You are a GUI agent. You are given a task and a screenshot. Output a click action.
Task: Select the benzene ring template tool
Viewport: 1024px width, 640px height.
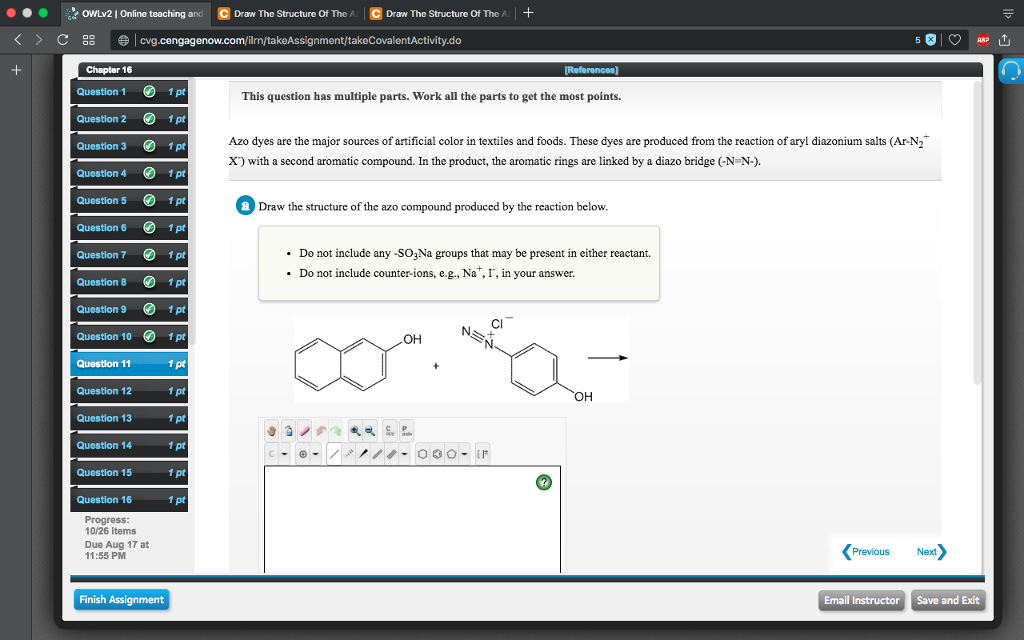[438, 455]
